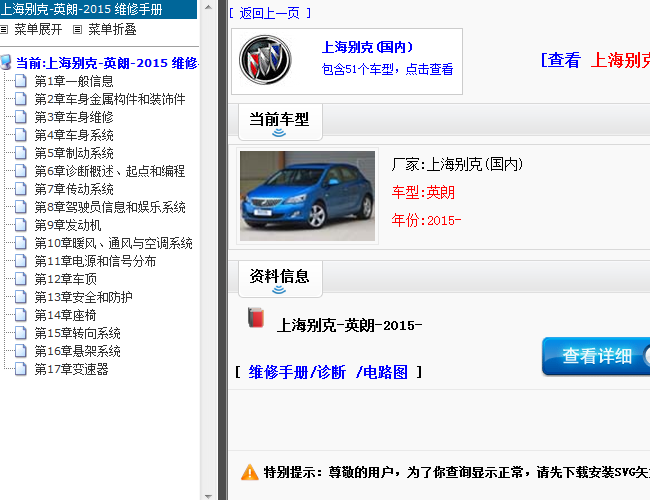The image size is (650, 500).
Task: Click the page icon beside 第7章传动系统
Action: (x=21, y=189)
